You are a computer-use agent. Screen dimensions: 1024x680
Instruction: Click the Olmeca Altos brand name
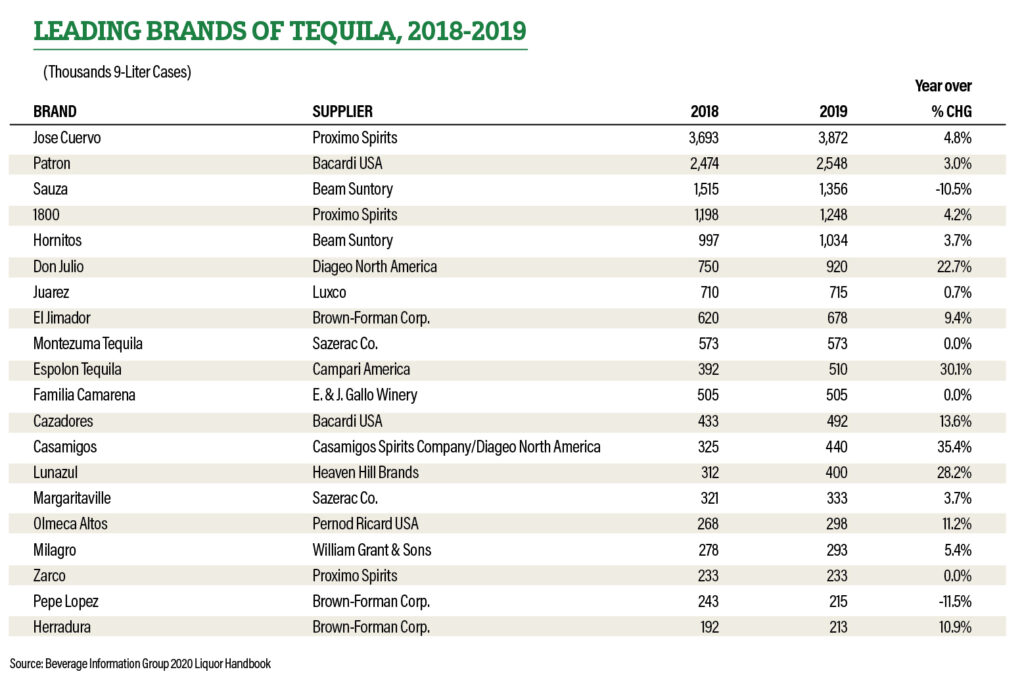(70, 524)
